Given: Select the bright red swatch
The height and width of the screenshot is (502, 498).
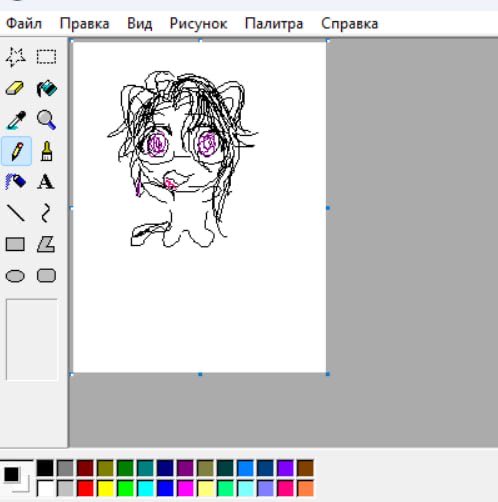Looking at the screenshot, I should pyautogui.click(x=85, y=488).
